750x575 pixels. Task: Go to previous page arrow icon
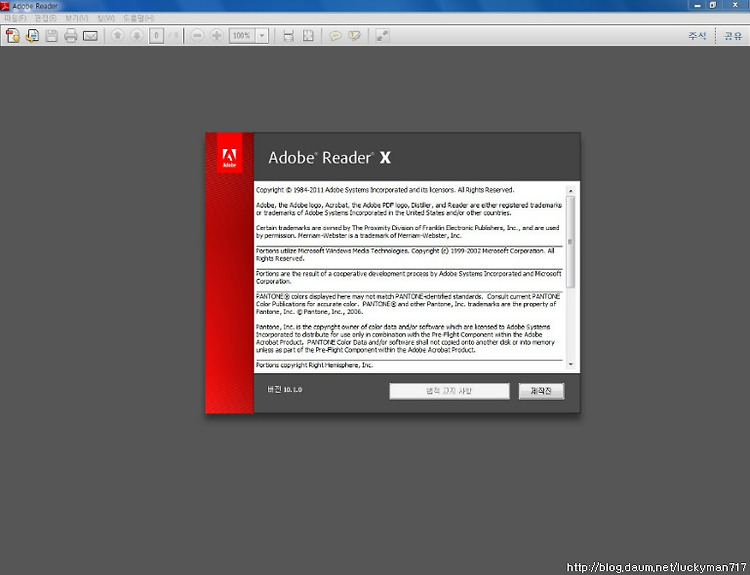(118, 36)
